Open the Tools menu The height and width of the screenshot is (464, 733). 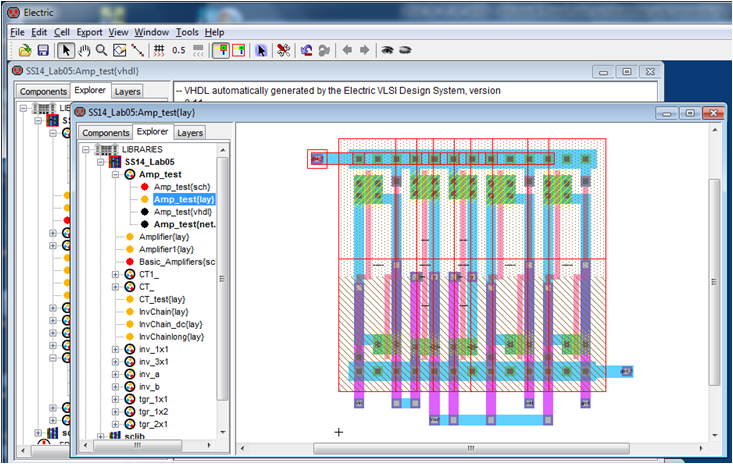click(x=187, y=32)
